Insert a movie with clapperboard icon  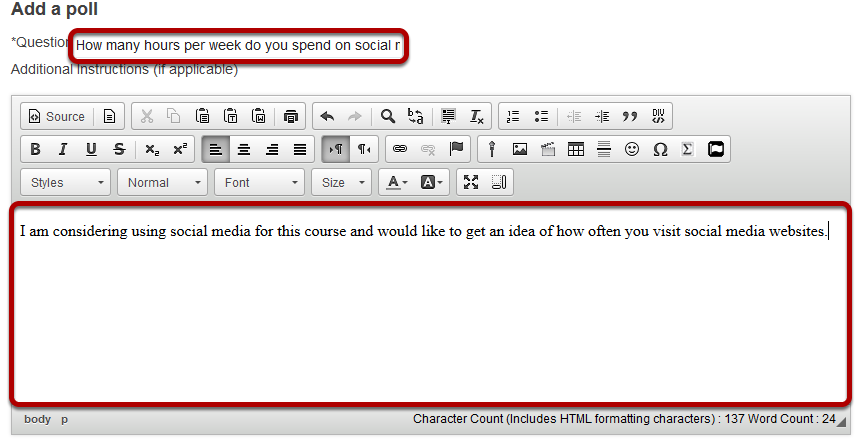point(548,149)
